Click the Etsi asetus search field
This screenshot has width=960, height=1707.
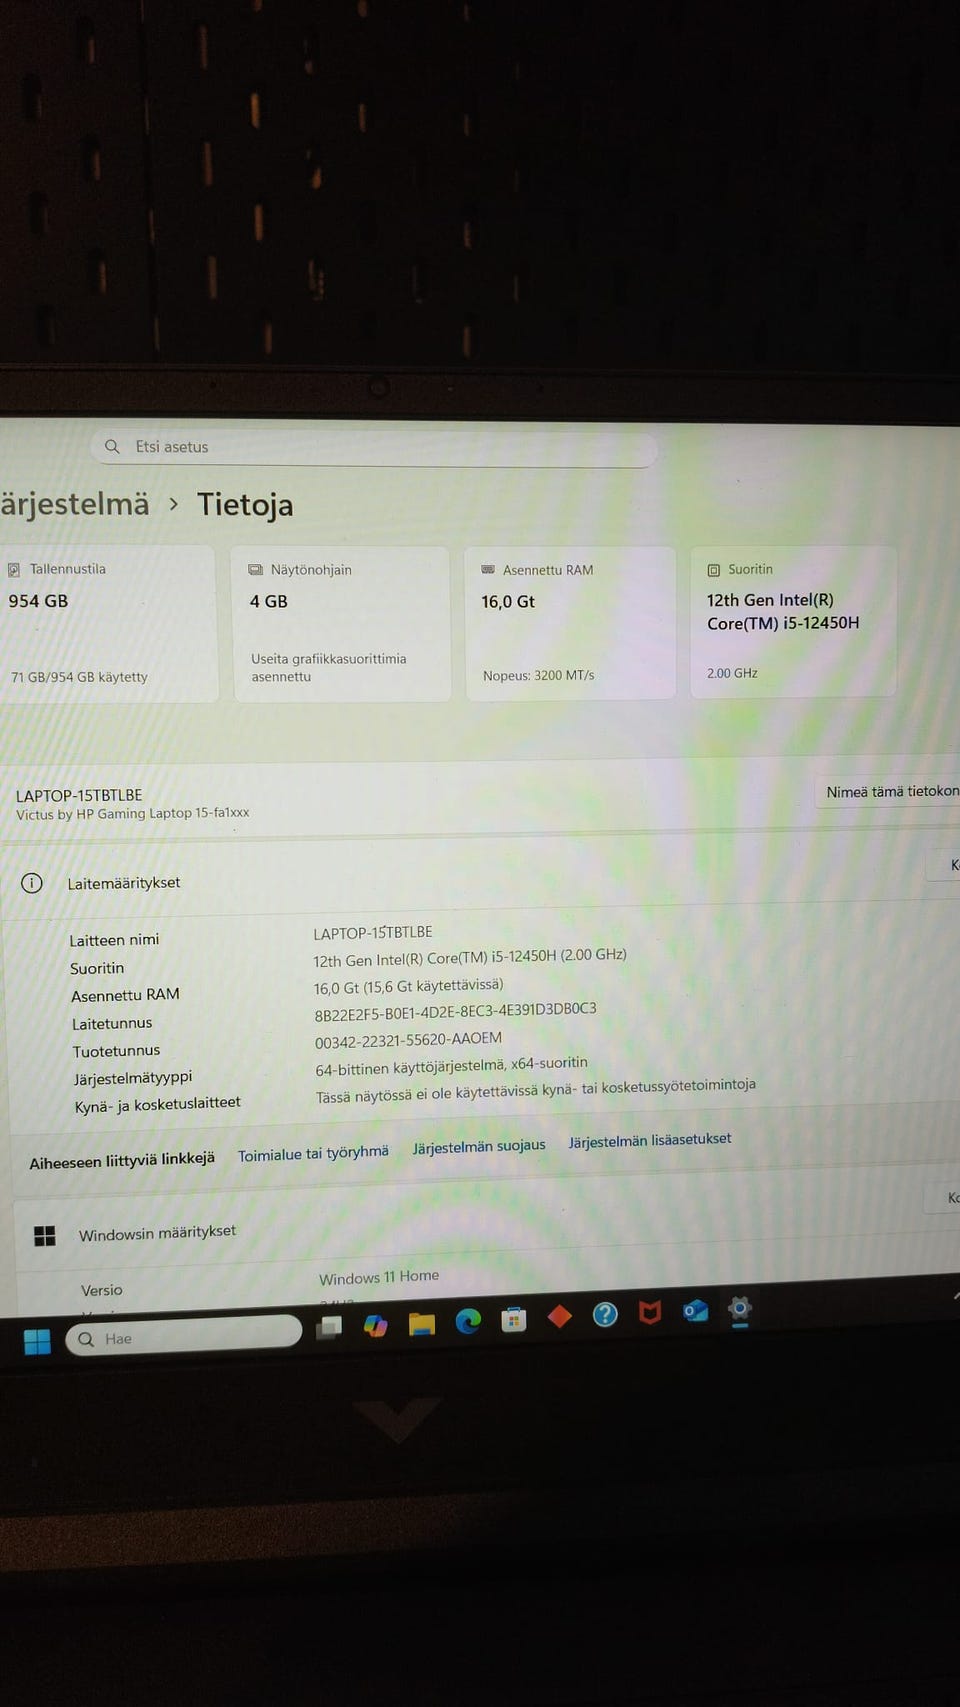click(374, 446)
